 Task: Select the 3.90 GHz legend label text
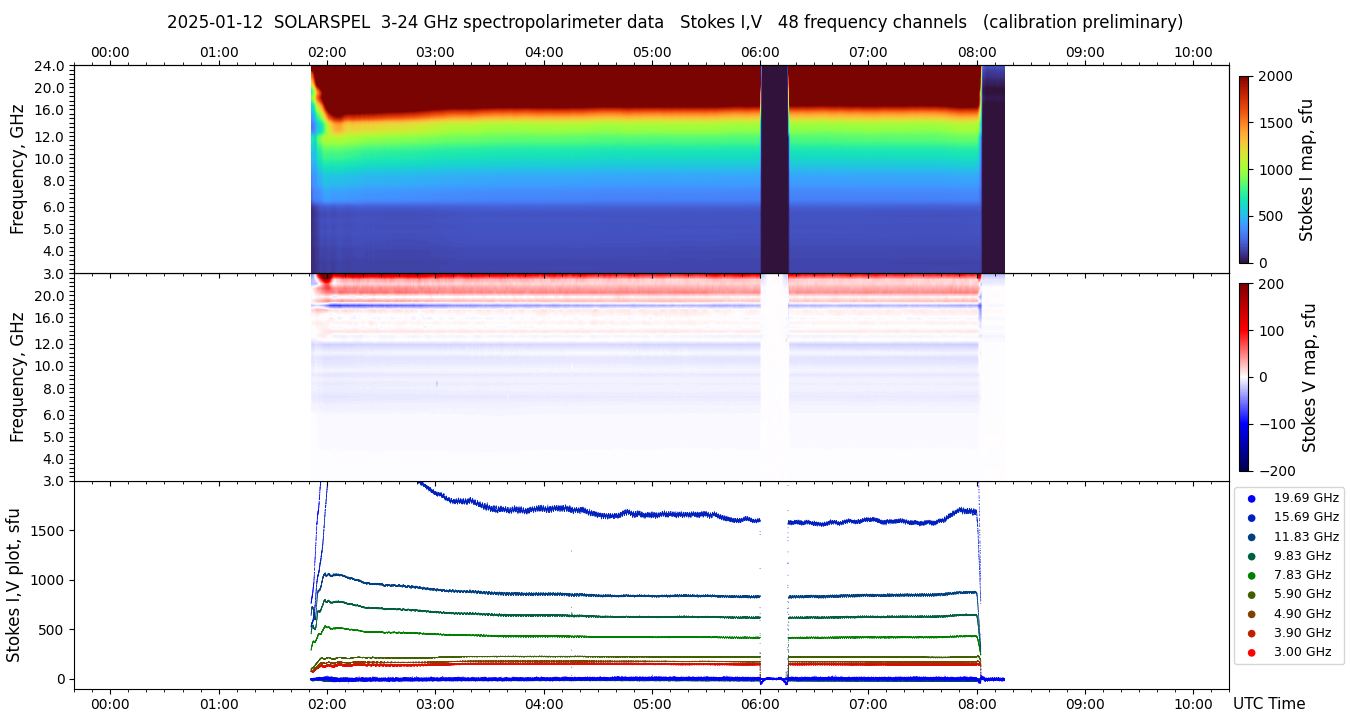pos(1302,633)
